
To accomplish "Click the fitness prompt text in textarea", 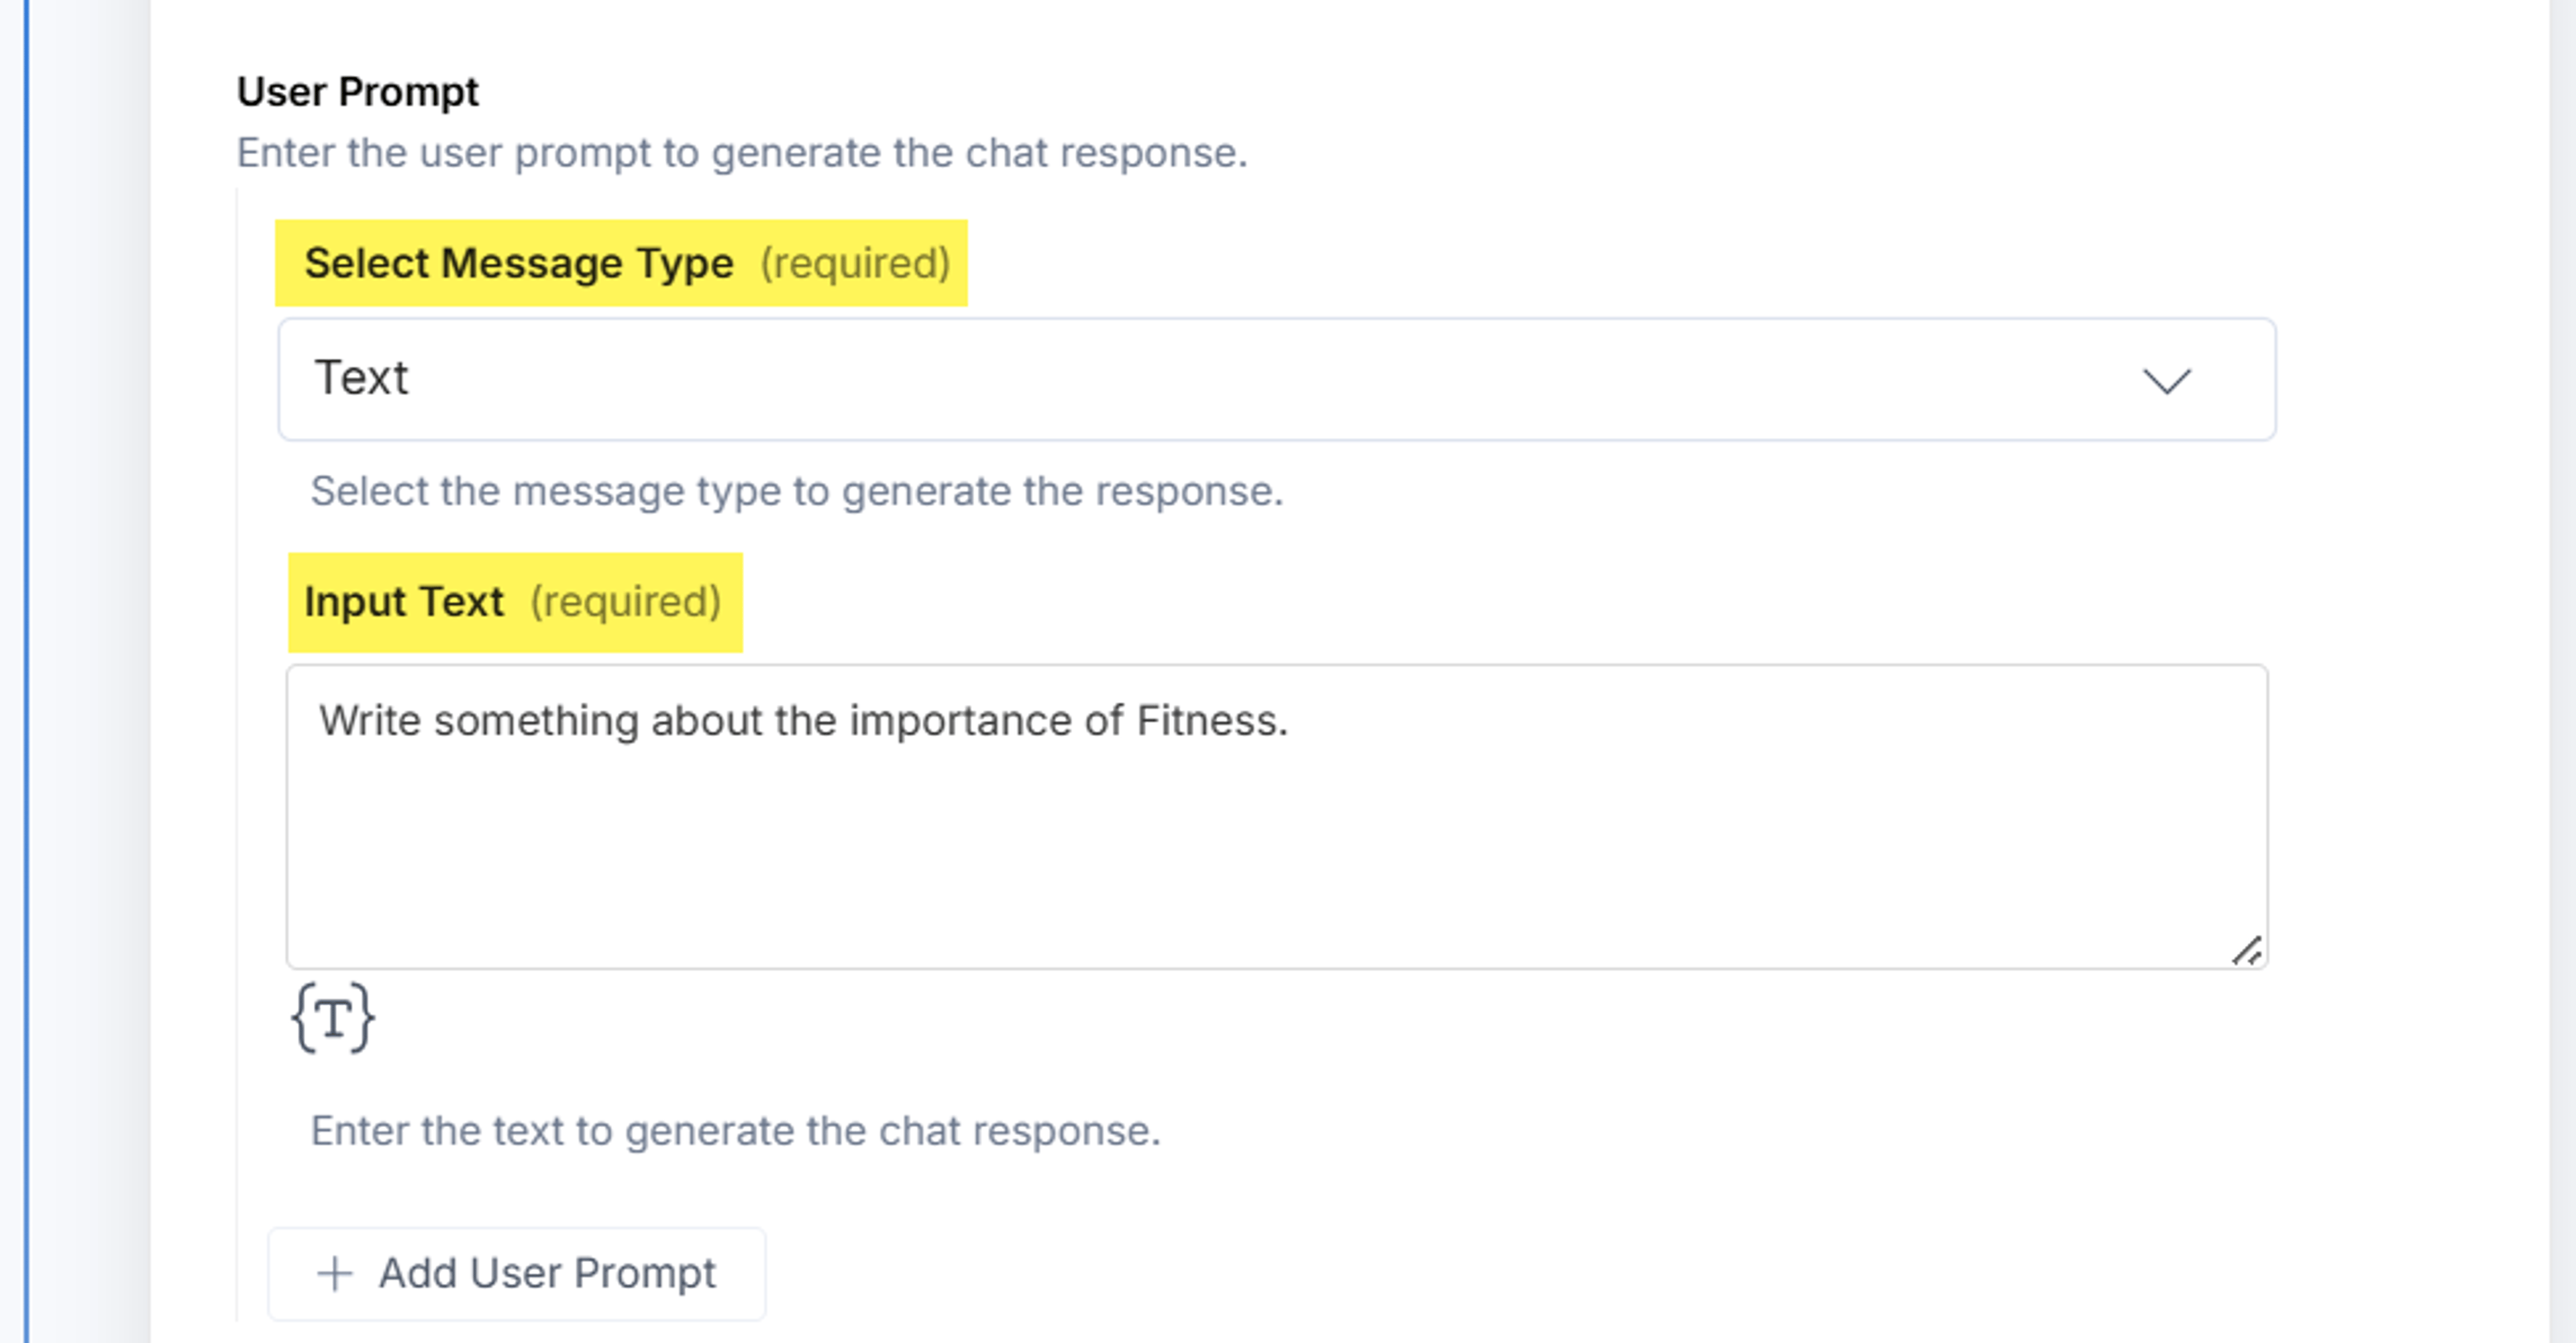I will (803, 721).
